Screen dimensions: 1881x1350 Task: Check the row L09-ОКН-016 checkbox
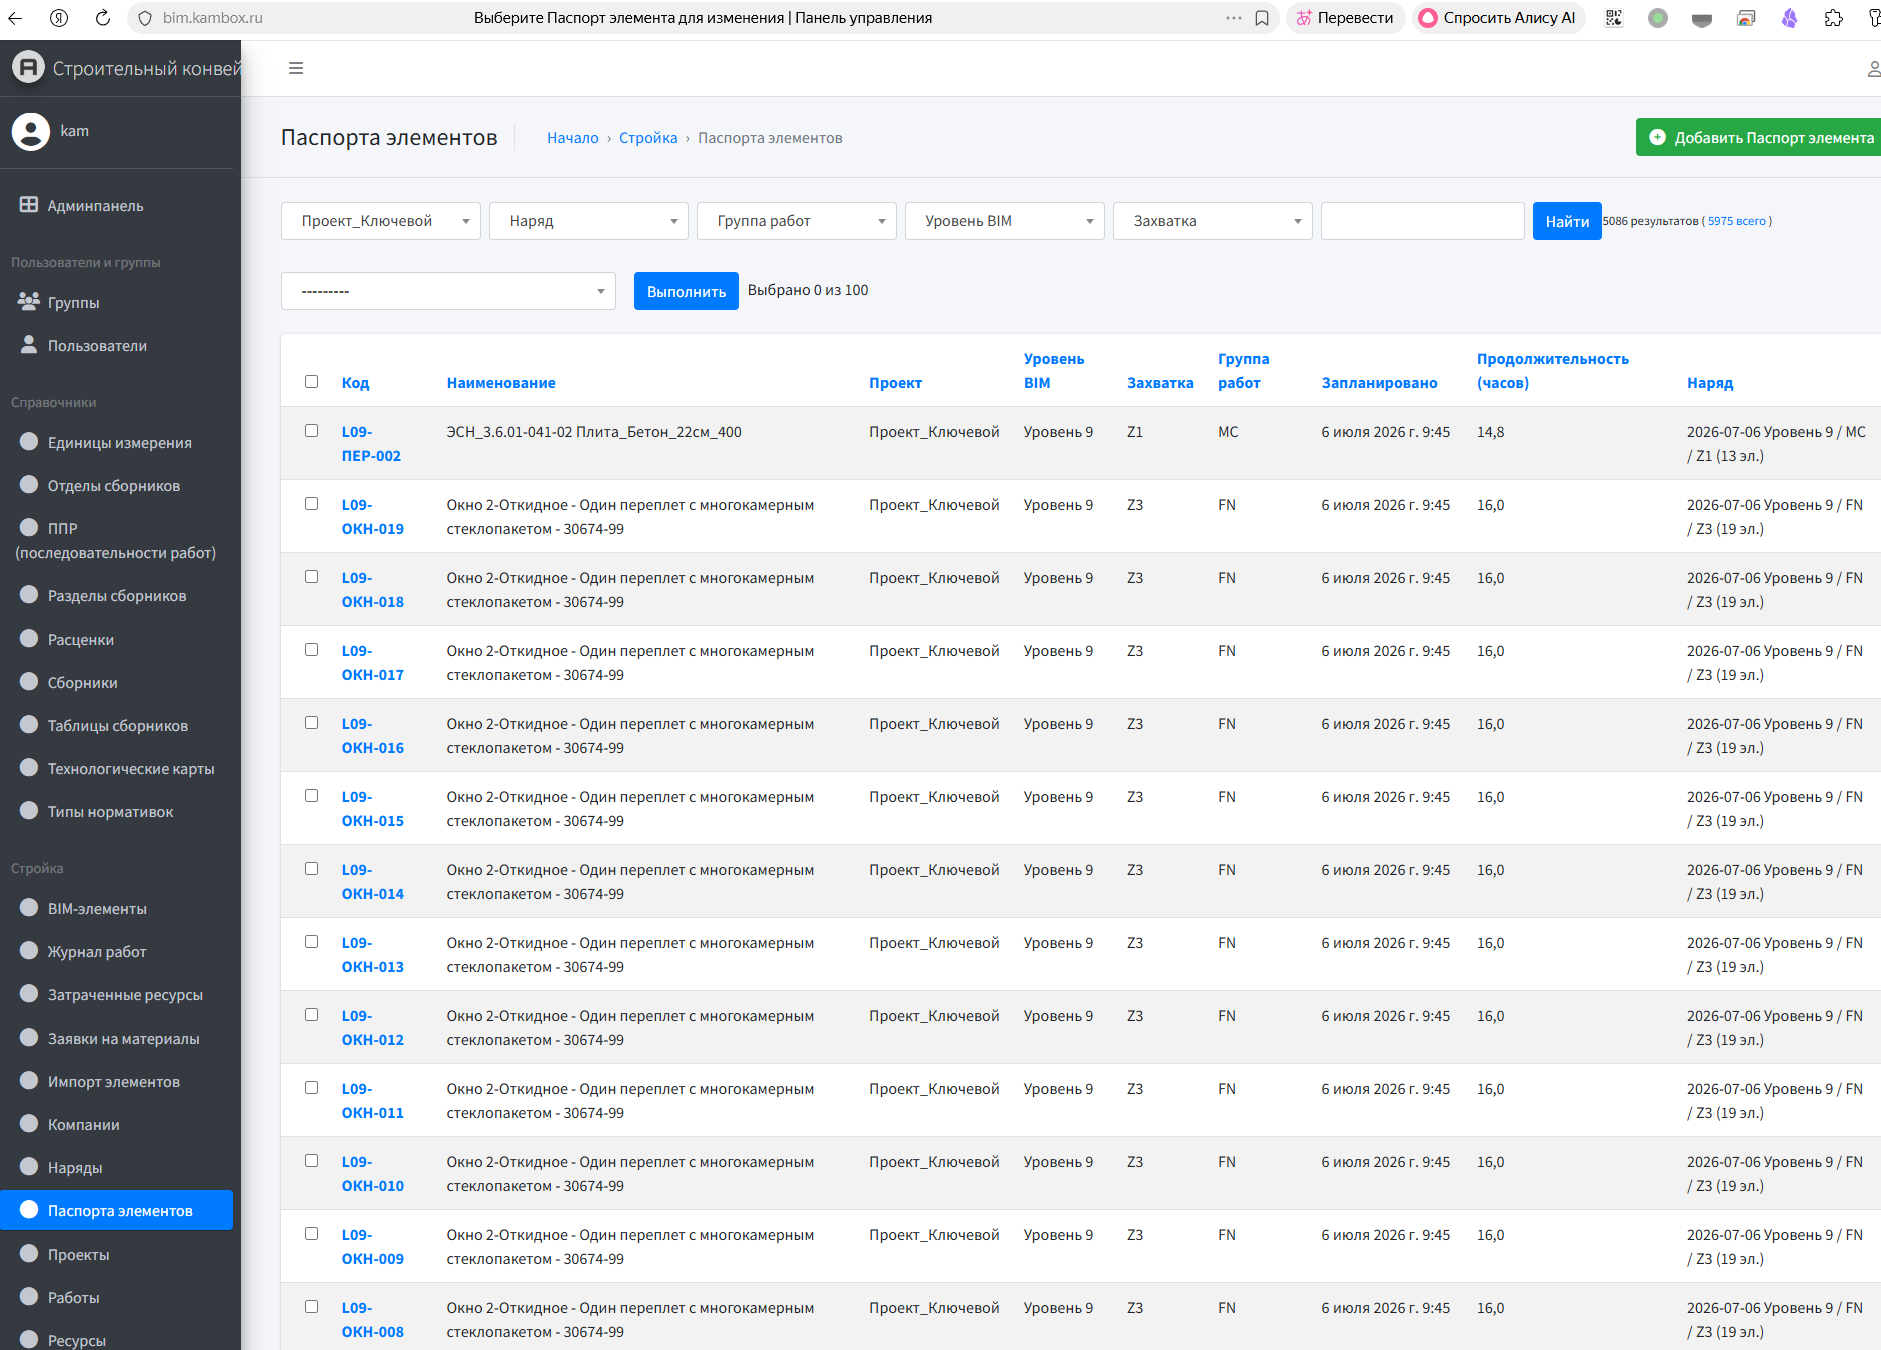(312, 723)
